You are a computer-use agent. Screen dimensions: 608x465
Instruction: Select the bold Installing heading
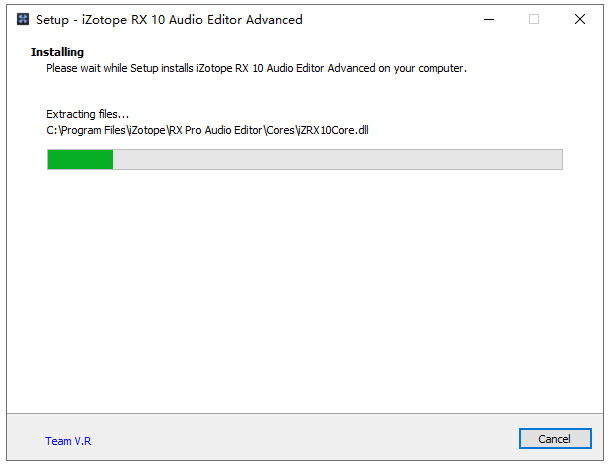[57, 52]
